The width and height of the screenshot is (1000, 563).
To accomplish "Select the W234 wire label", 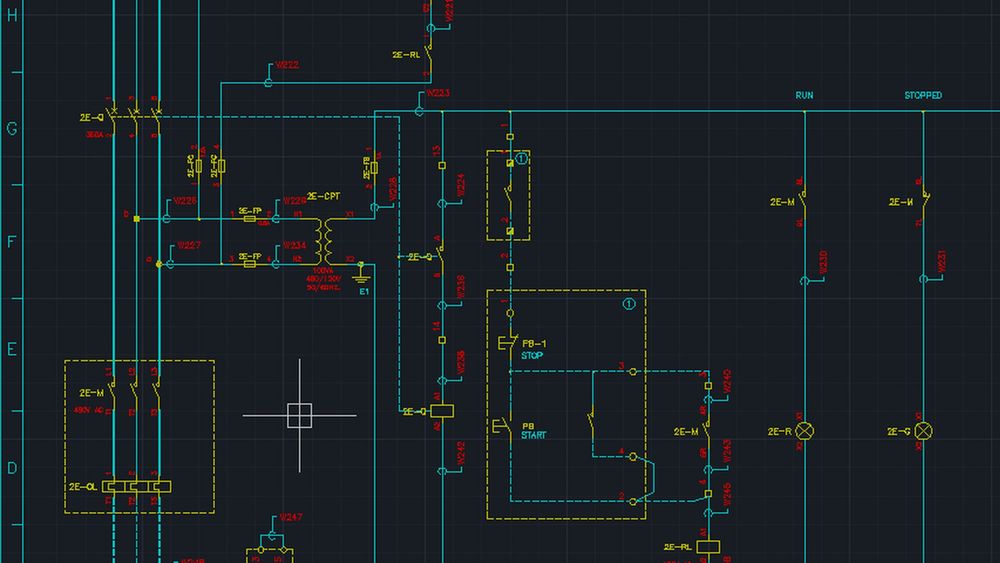I will (x=295, y=245).
